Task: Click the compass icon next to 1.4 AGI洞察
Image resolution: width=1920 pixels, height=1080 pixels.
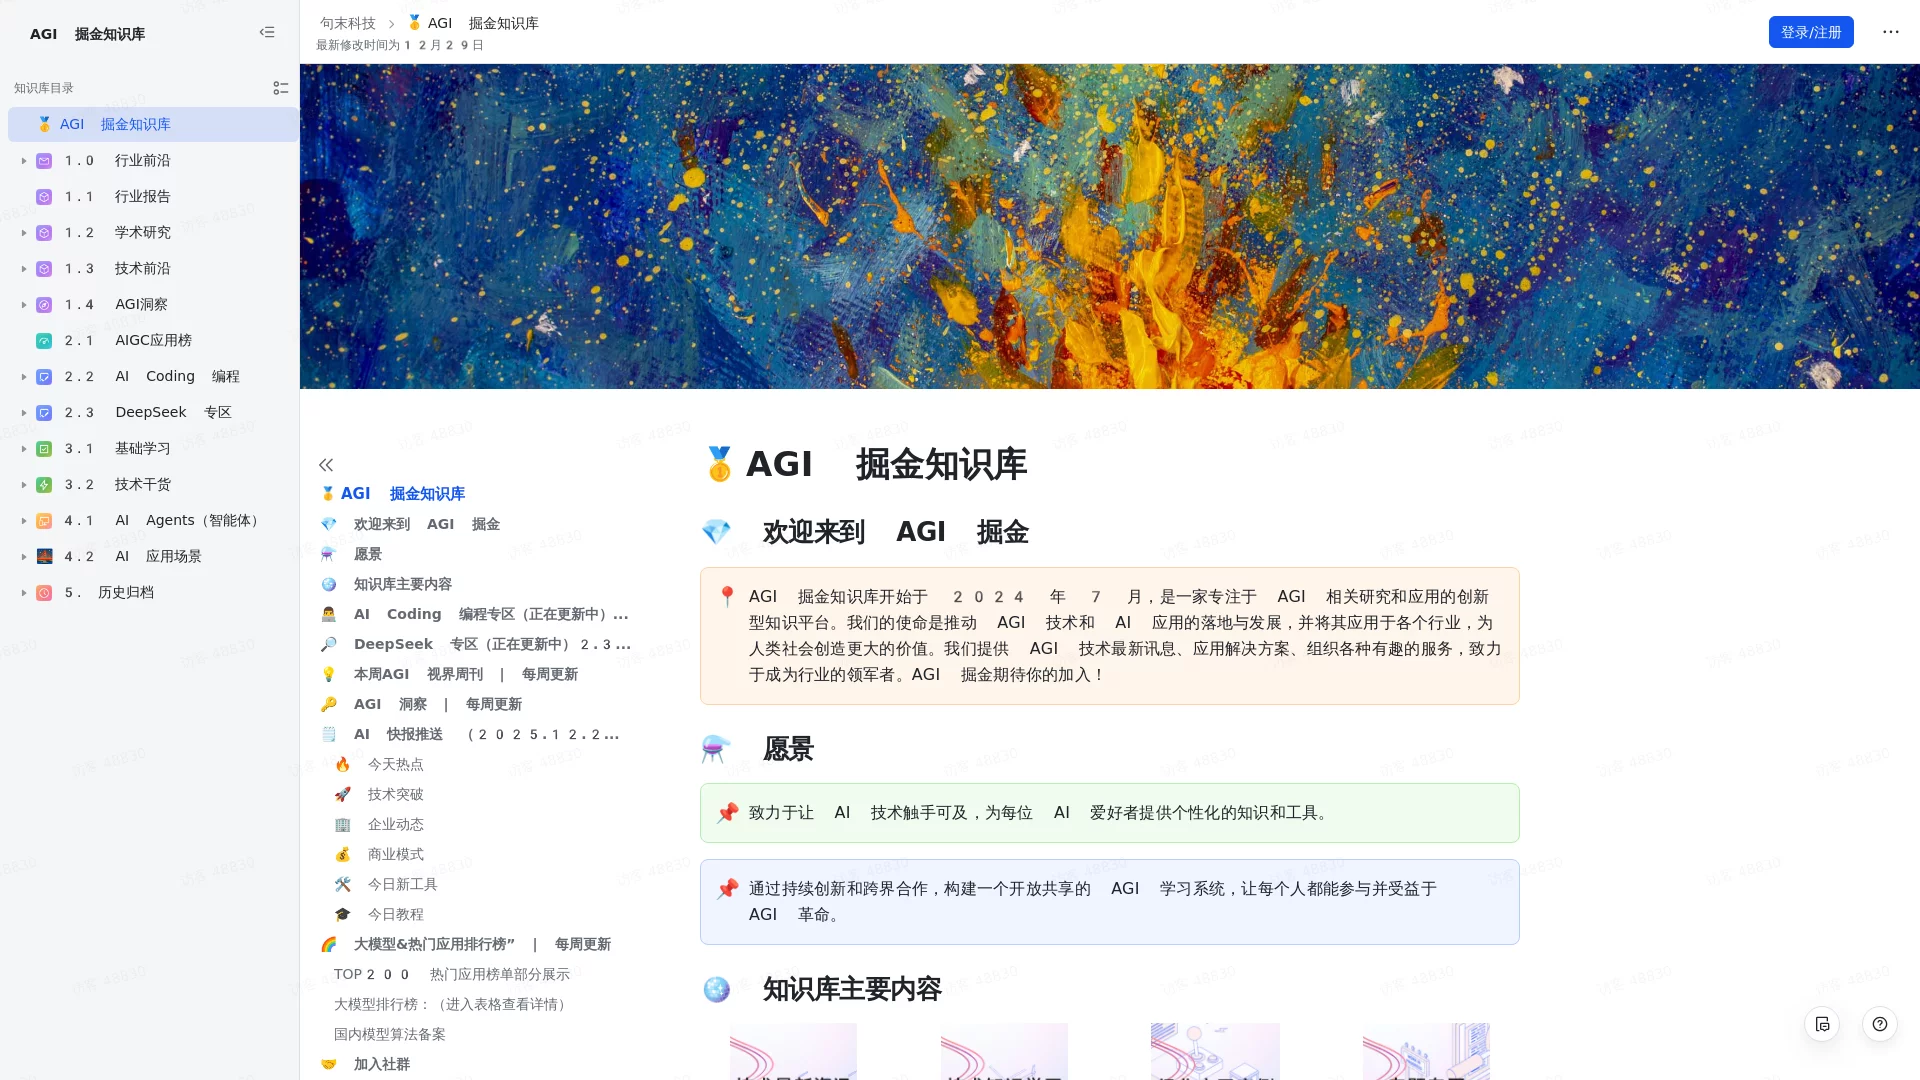Action: point(44,304)
